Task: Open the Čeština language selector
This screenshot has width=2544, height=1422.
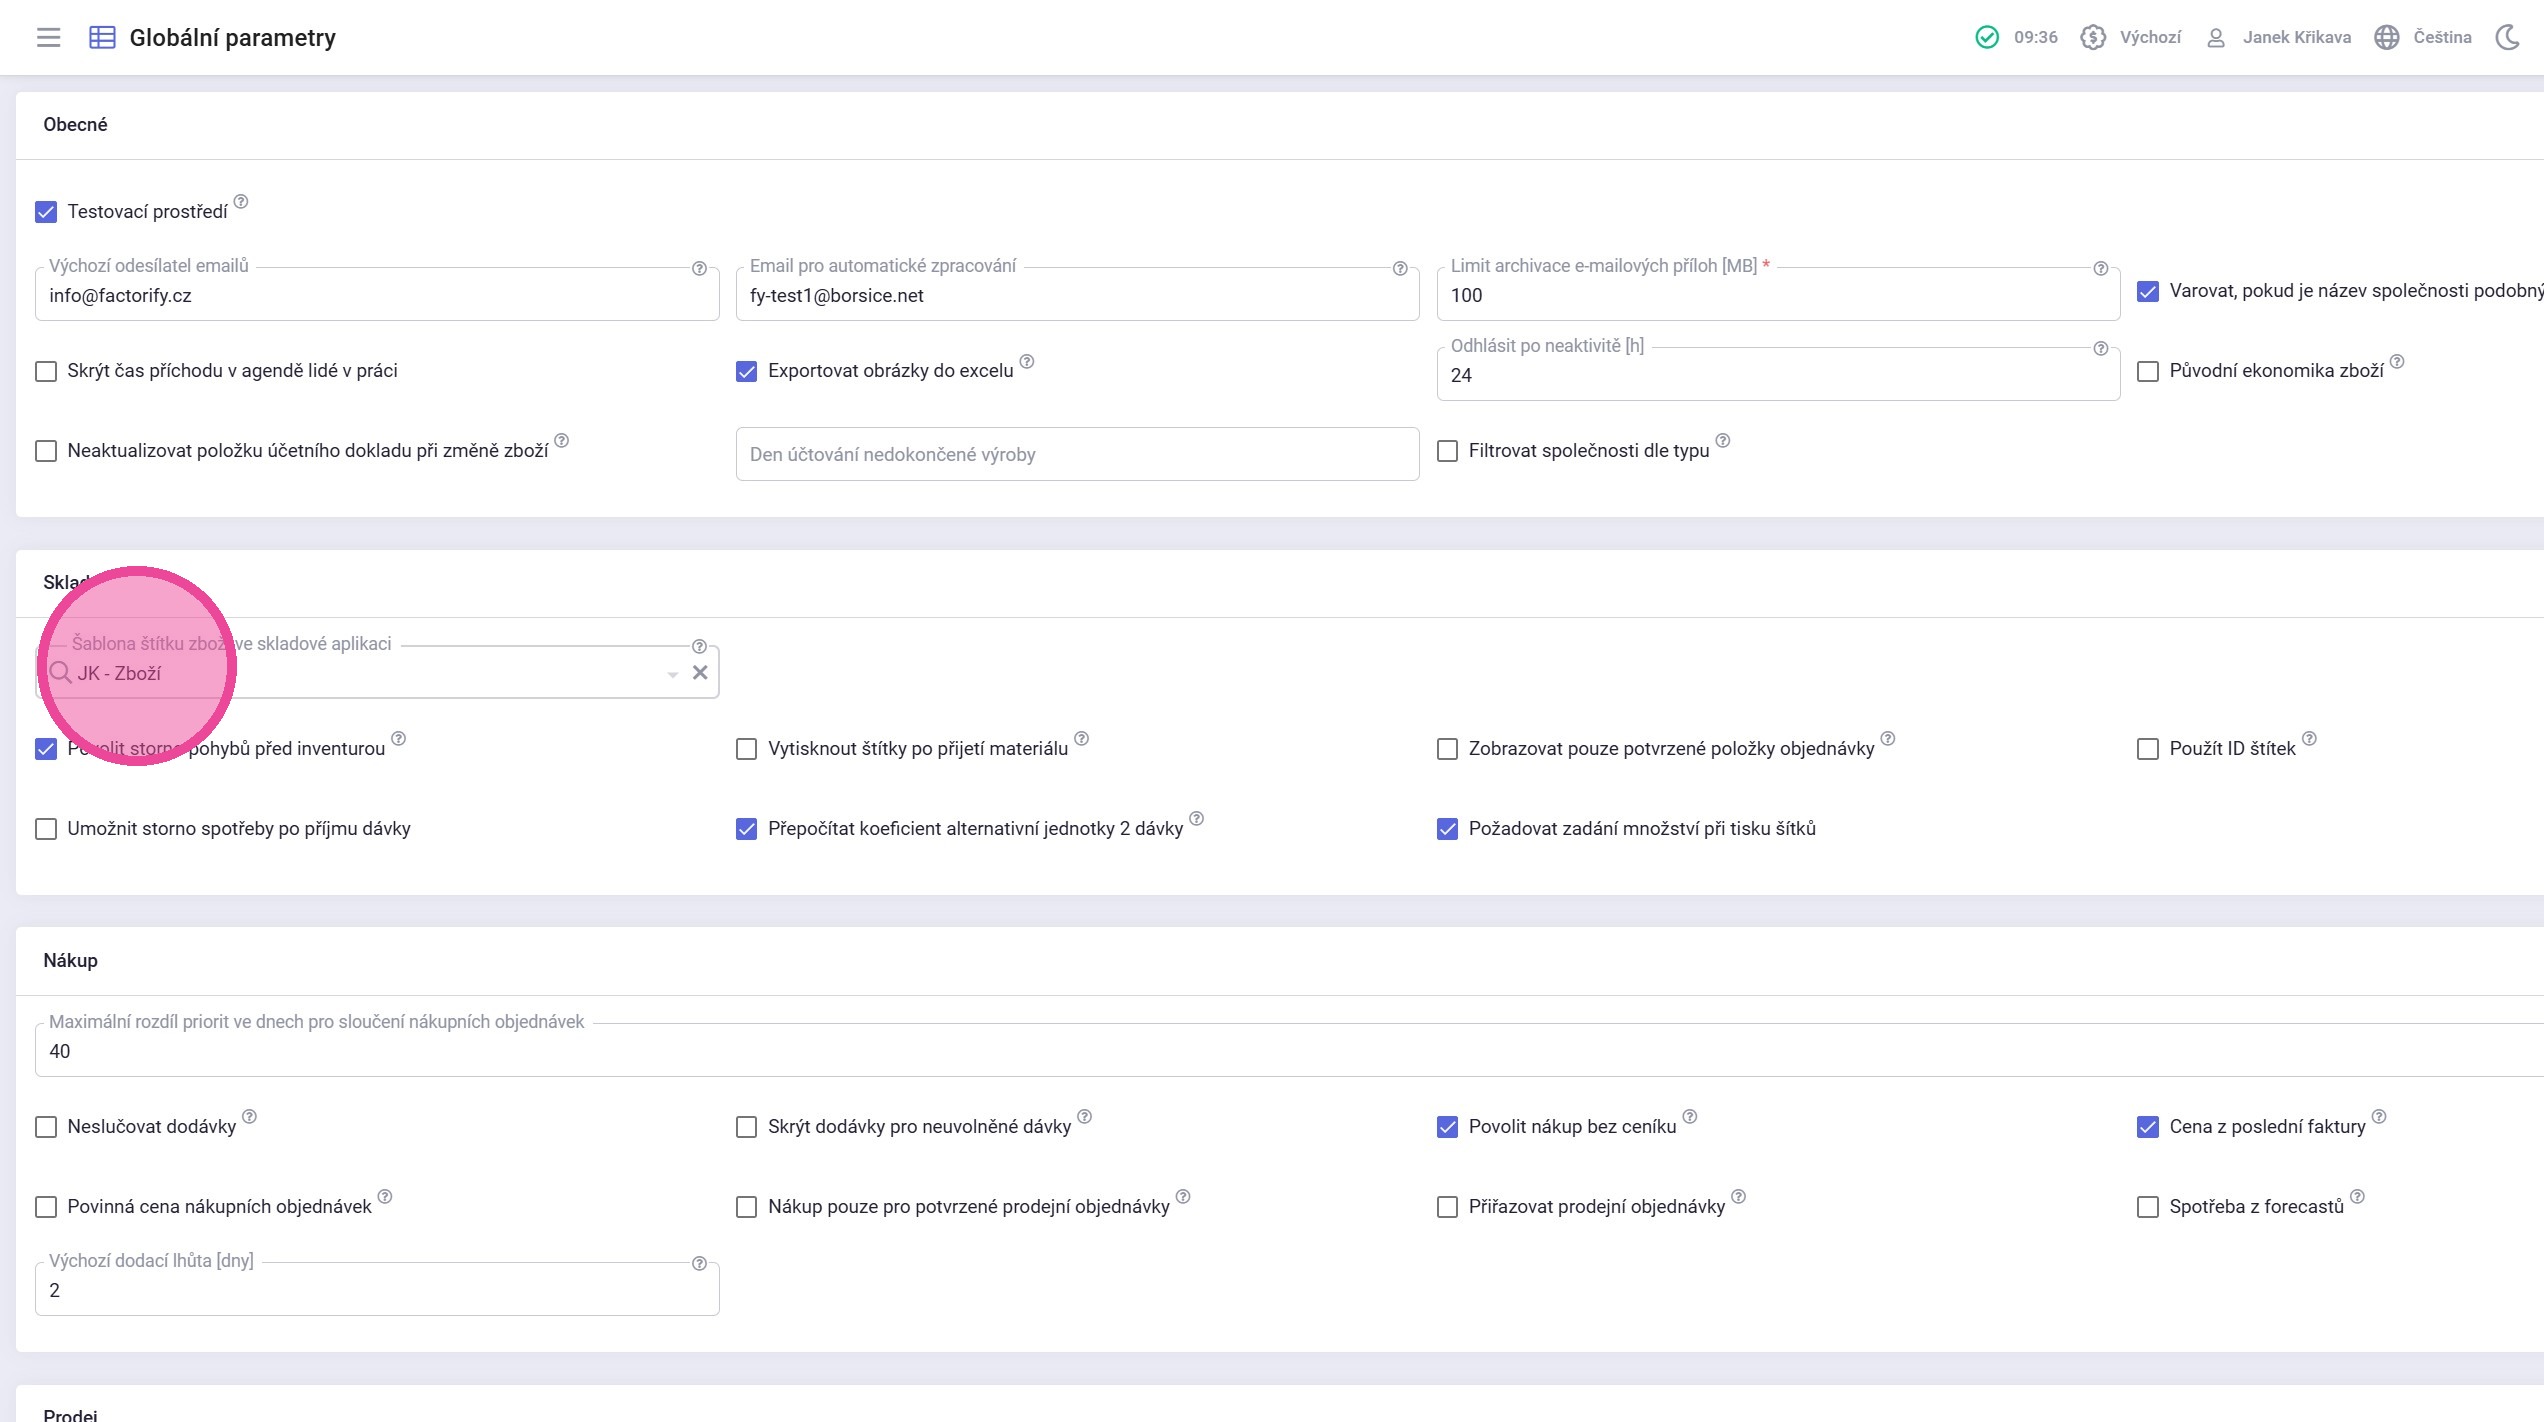Action: coord(2441,37)
